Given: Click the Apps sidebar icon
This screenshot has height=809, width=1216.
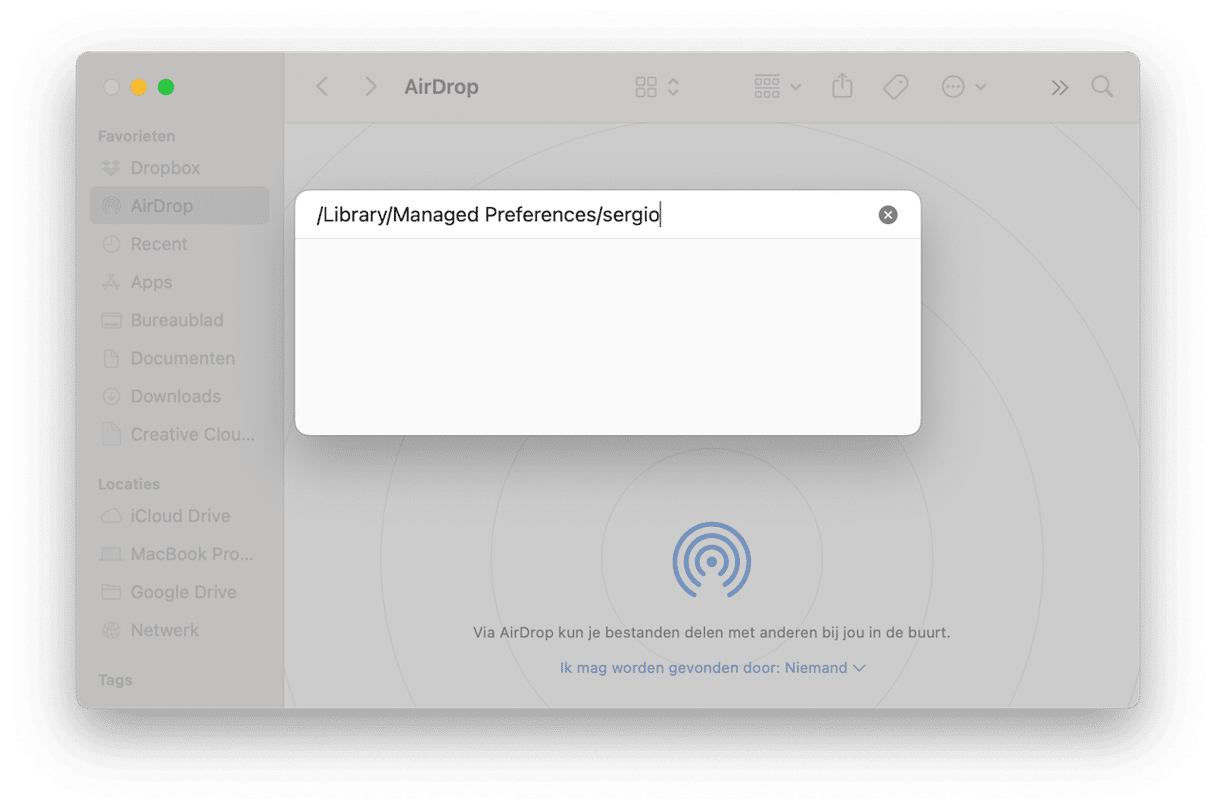Looking at the screenshot, I should [x=112, y=282].
